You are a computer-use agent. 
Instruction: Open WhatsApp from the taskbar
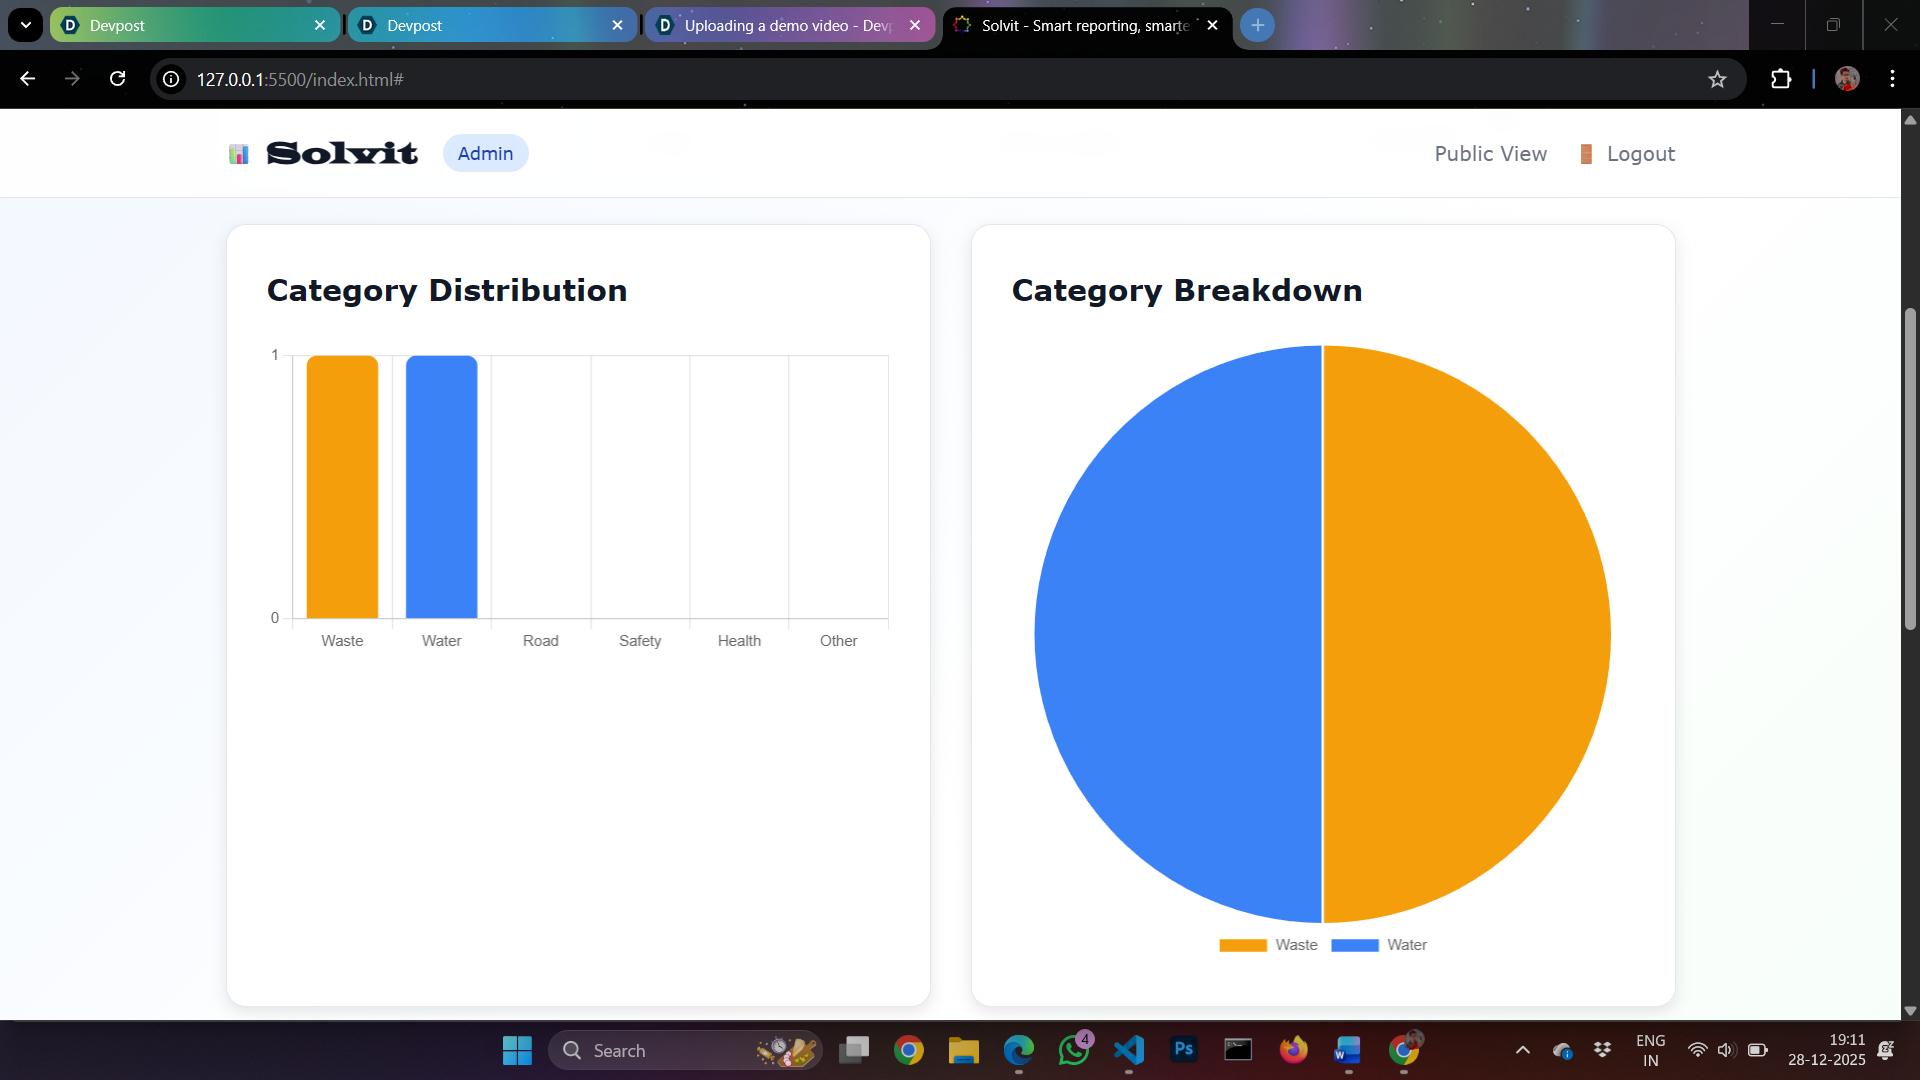pyautogui.click(x=1074, y=1050)
